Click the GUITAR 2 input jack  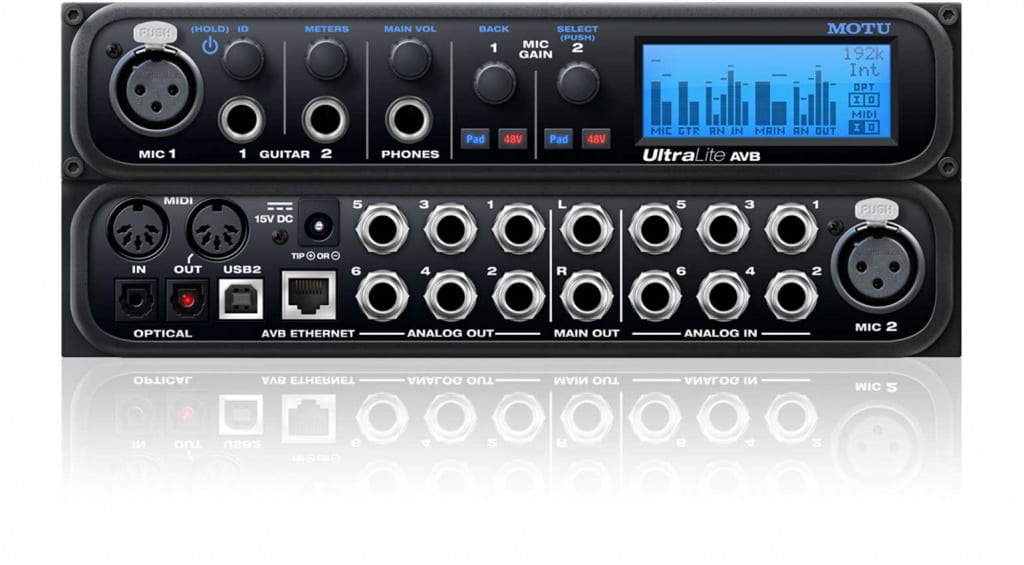325,120
